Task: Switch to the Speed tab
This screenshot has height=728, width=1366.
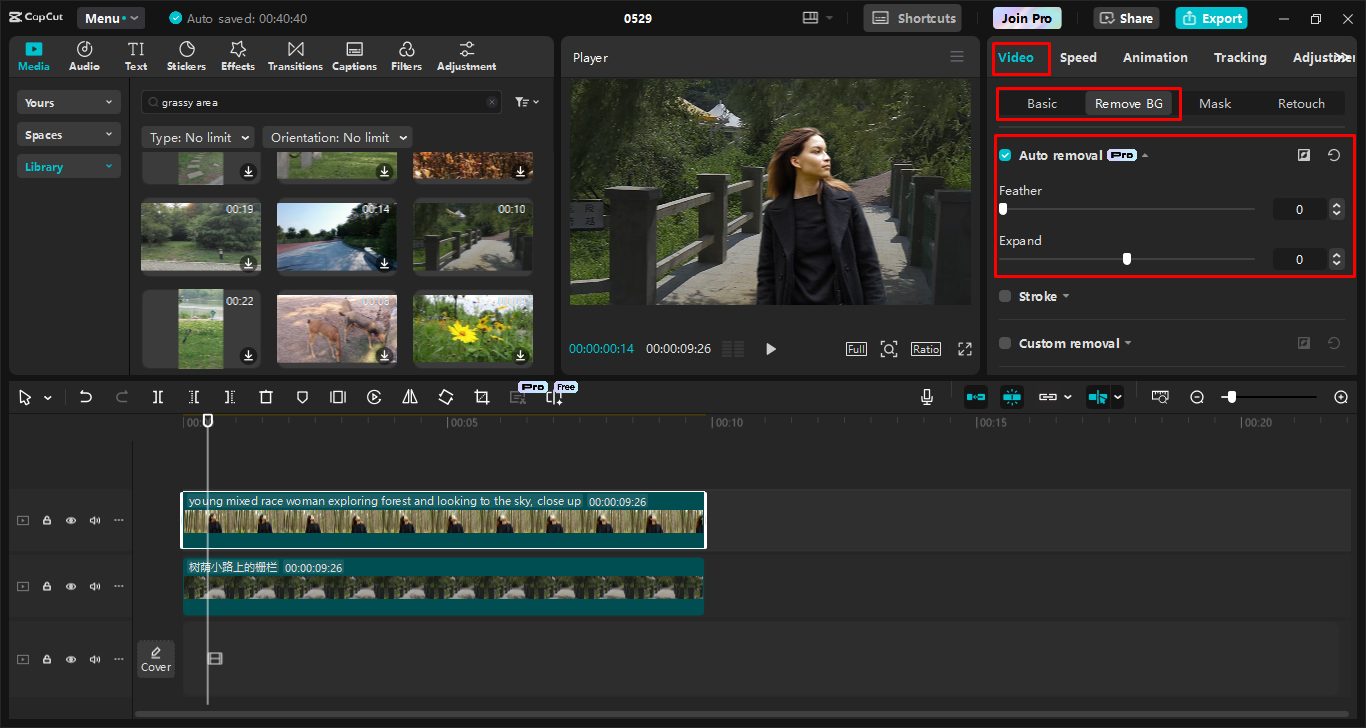Action: click(x=1078, y=57)
